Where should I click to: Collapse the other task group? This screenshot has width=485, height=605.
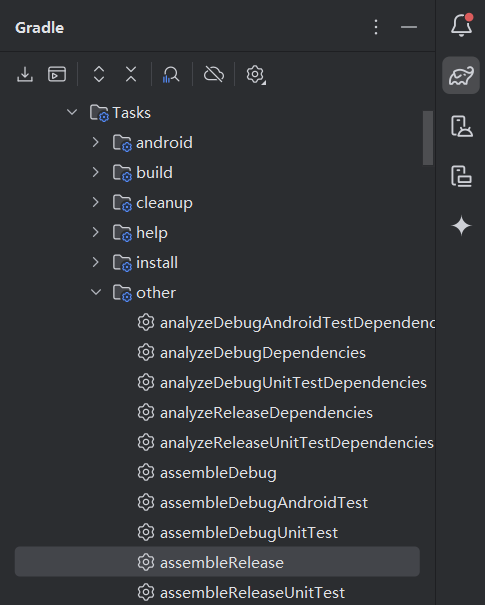point(96,292)
